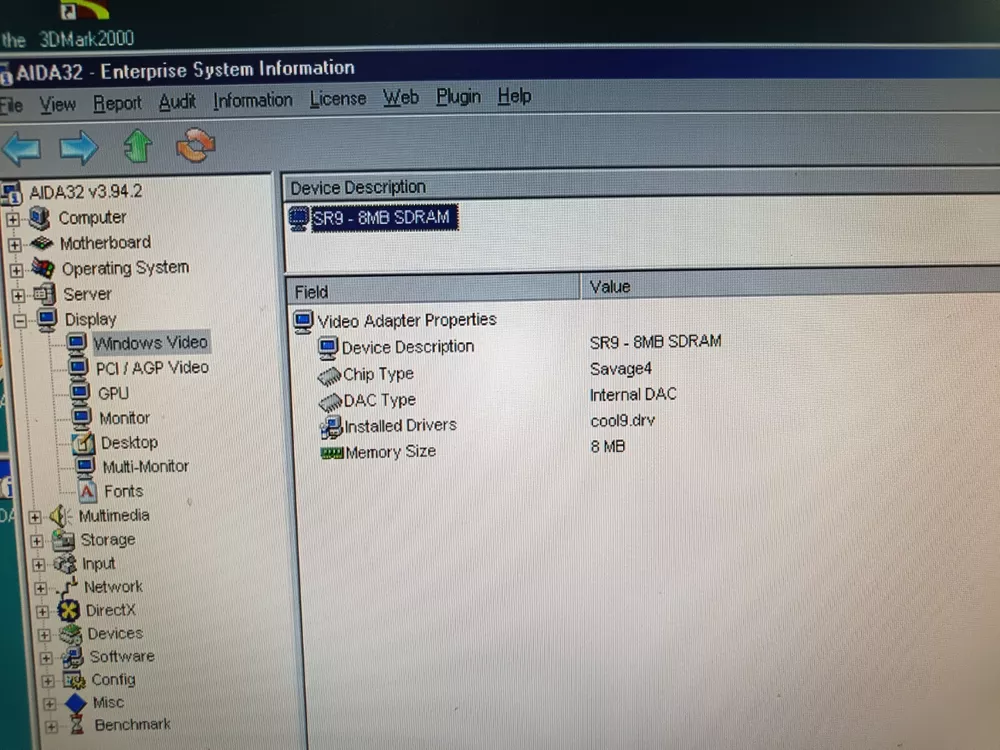Navigate forward using the right arrow icon
This screenshot has width=1000, height=750.
coord(79,147)
